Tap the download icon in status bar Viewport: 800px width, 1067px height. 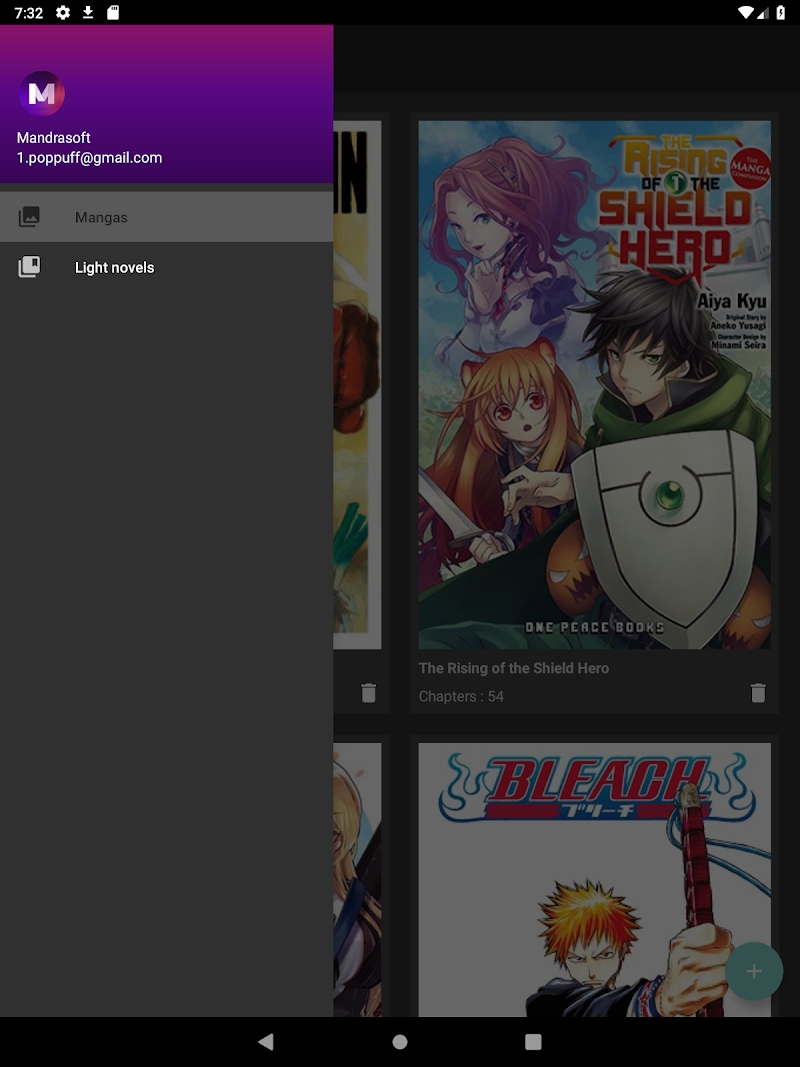click(x=88, y=12)
